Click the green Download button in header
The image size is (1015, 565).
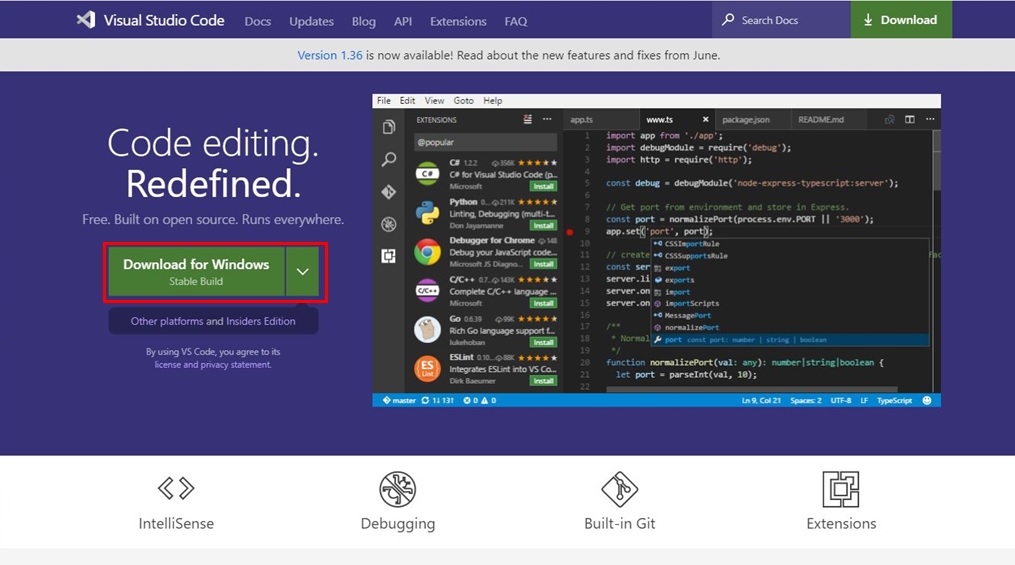click(900, 20)
